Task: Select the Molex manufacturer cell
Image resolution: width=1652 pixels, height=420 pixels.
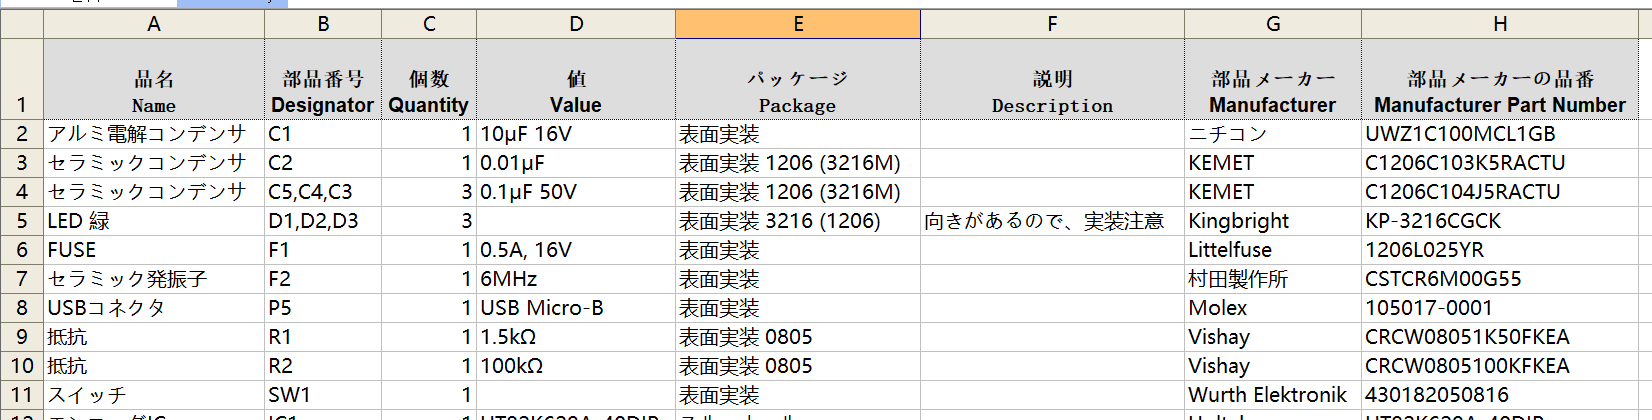Action: point(1273,308)
